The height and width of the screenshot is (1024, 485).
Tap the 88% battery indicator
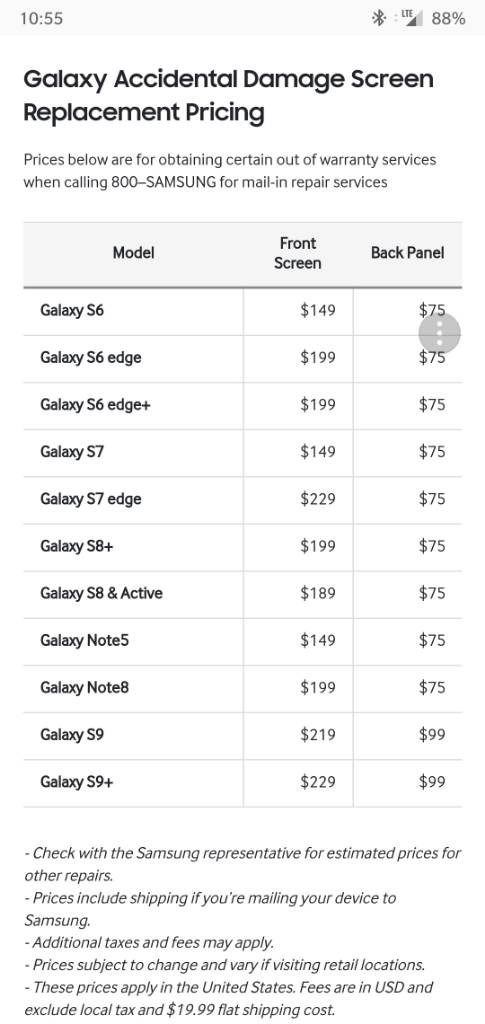pos(448,18)
